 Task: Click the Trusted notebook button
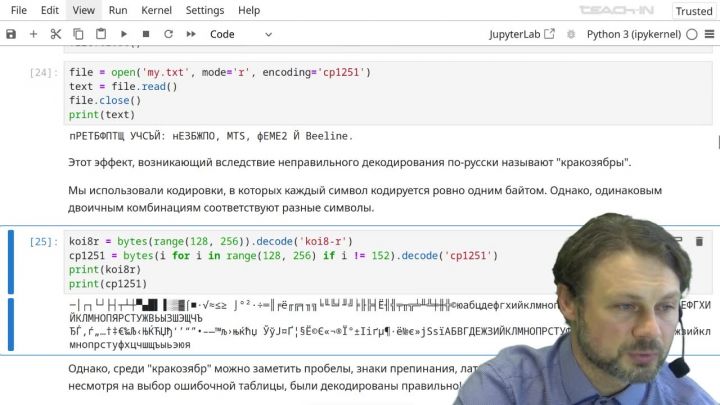pos(694,11)
